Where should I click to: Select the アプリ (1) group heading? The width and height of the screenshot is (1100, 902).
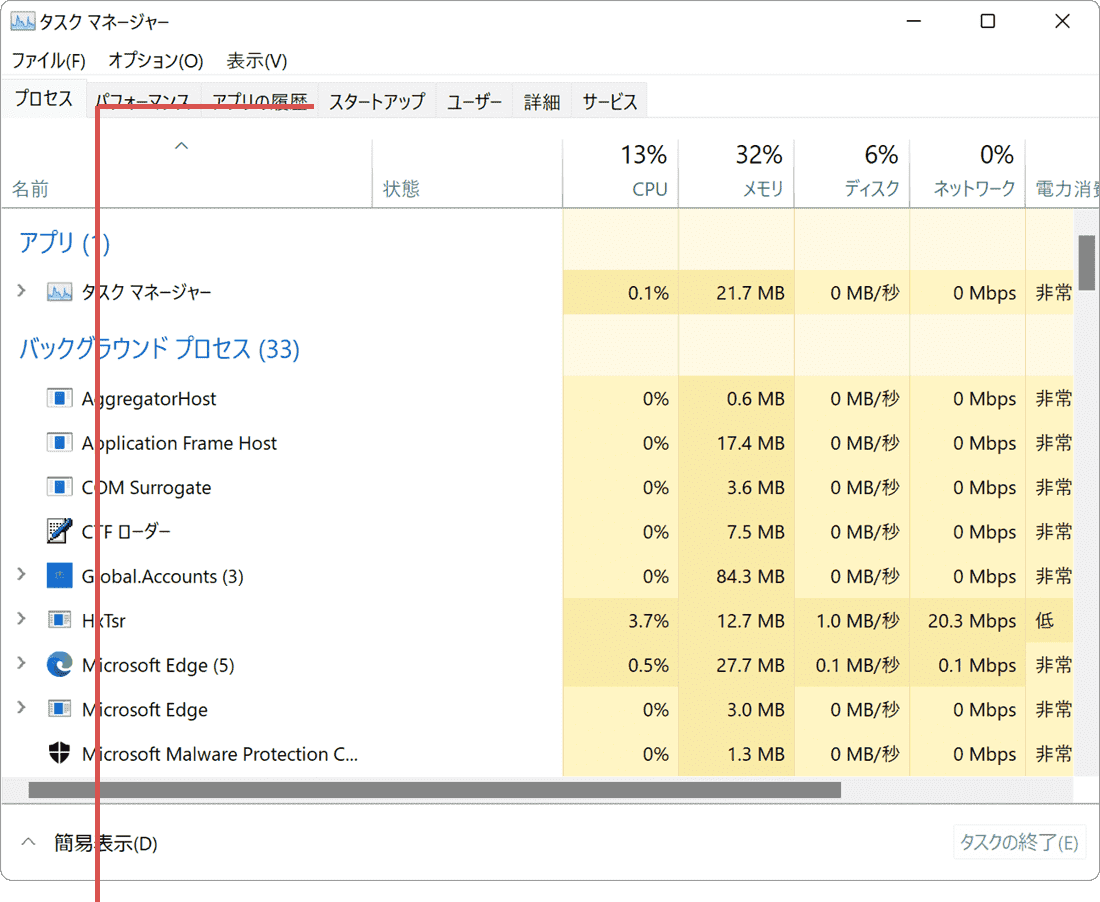coord(64,243)
